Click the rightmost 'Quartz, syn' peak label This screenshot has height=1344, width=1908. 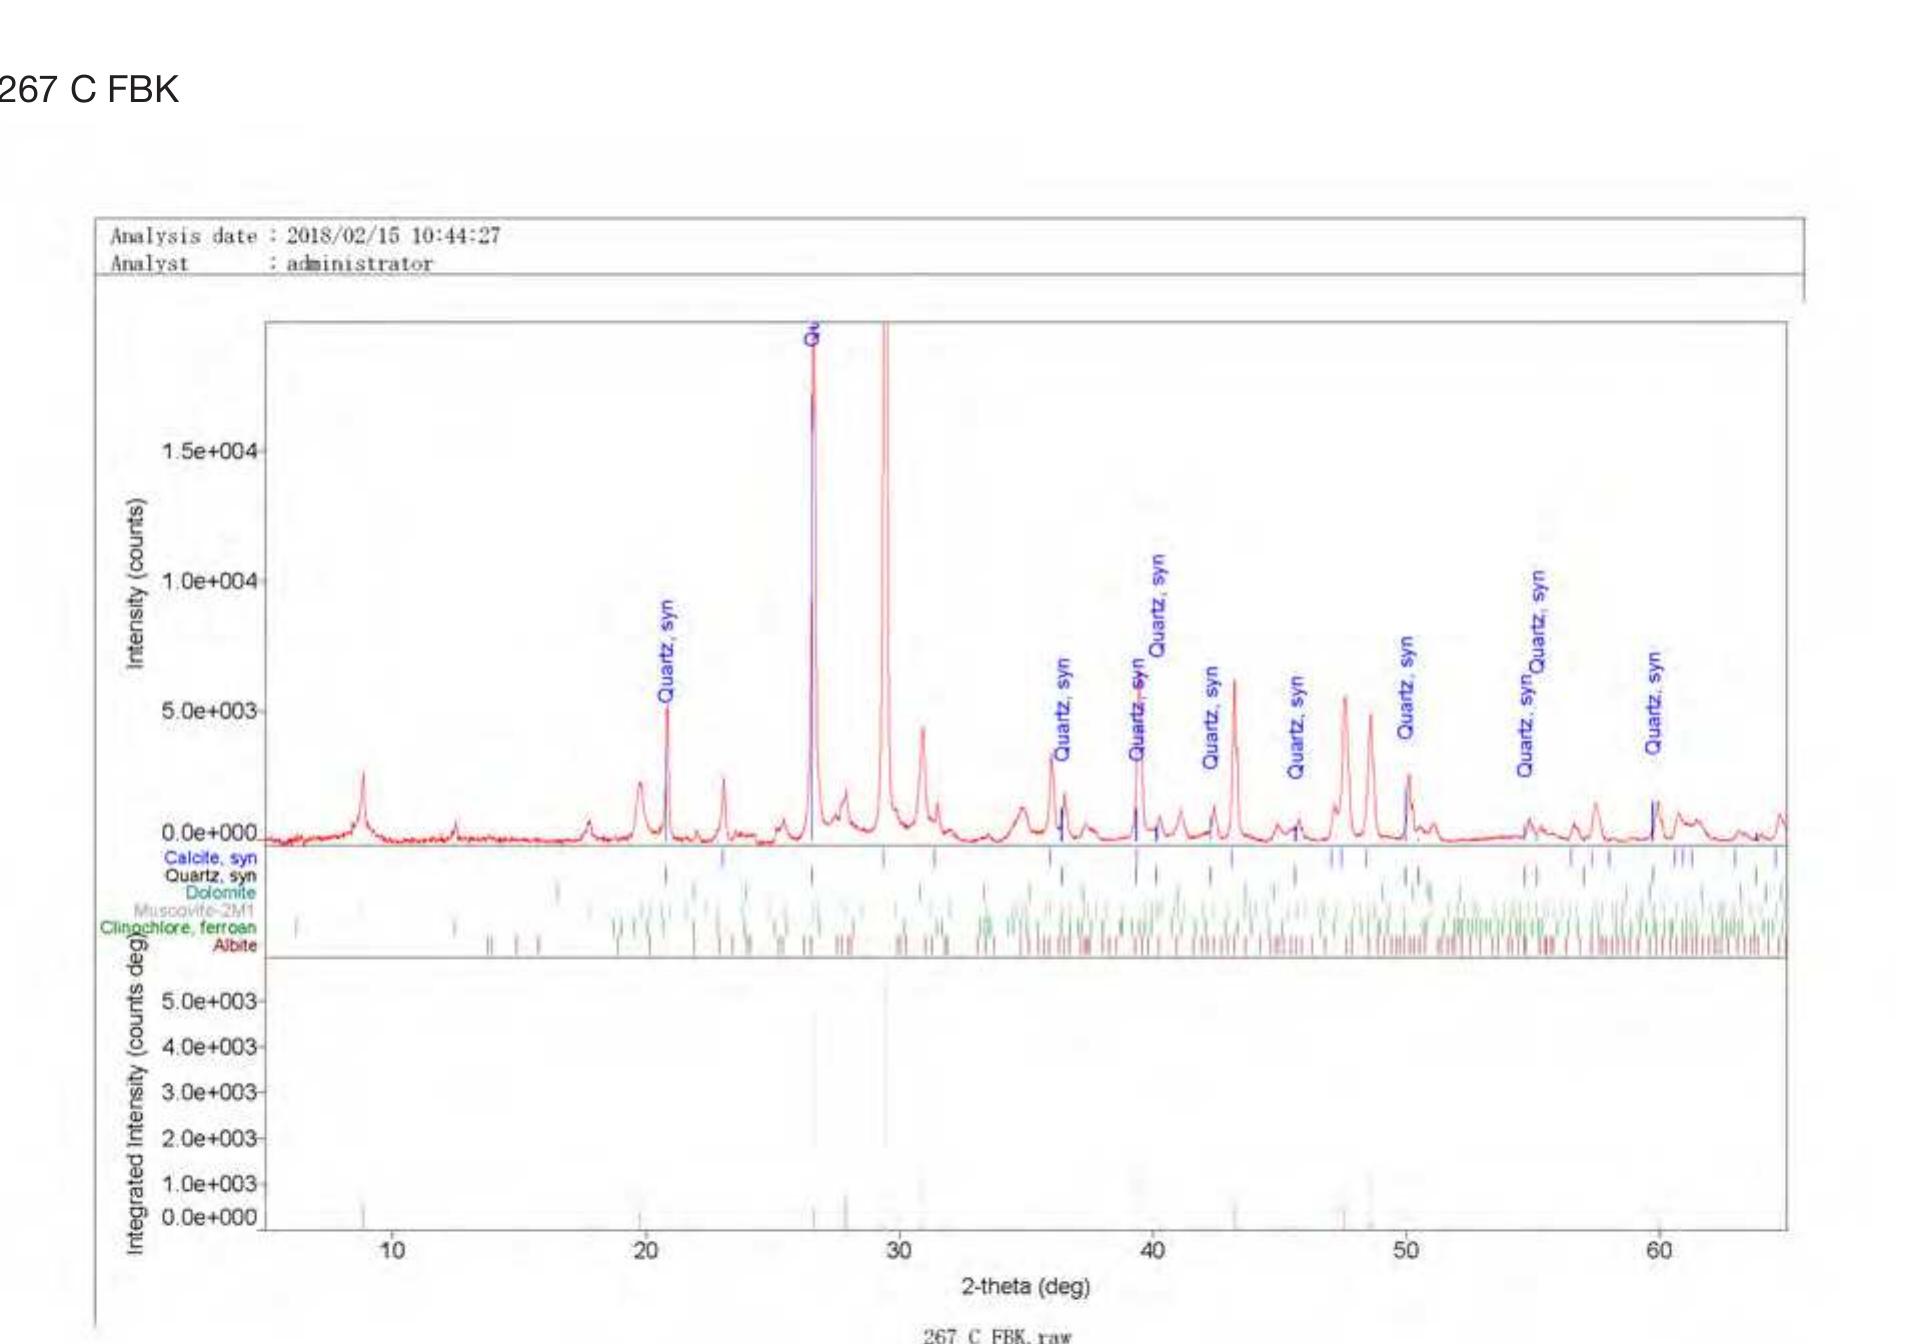tap(1653, 703)
